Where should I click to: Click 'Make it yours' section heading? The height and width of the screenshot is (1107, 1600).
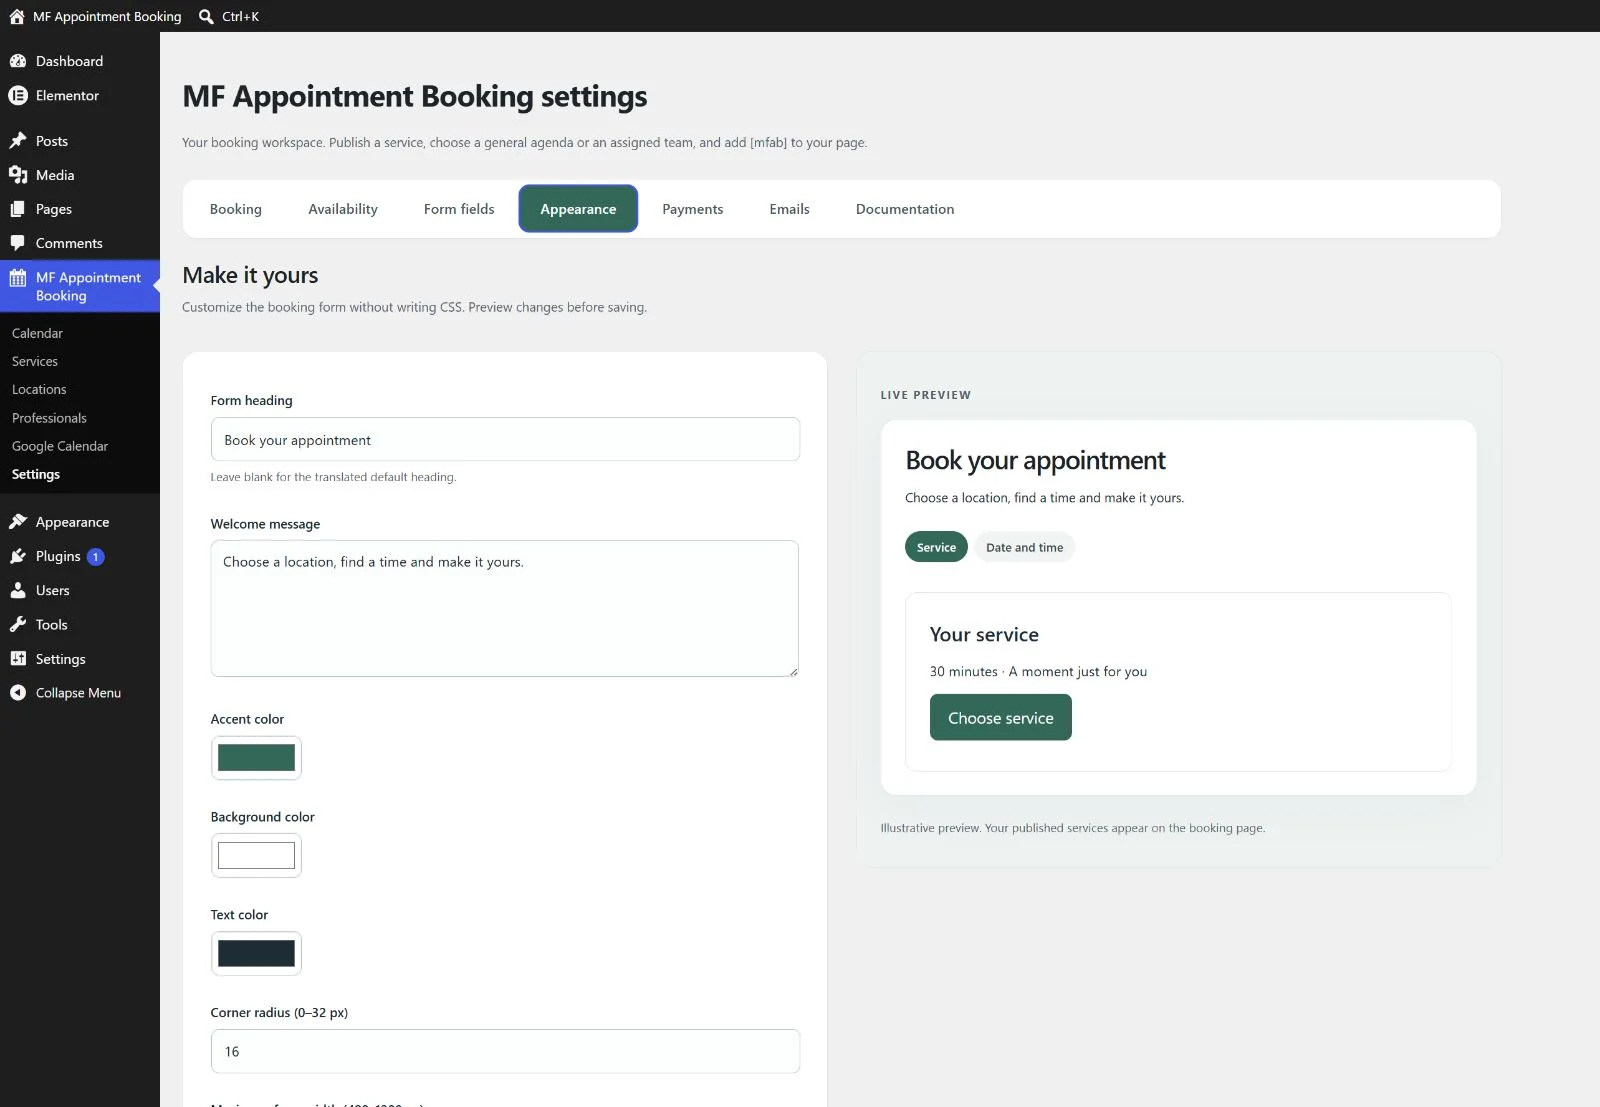tap(250, 275)
